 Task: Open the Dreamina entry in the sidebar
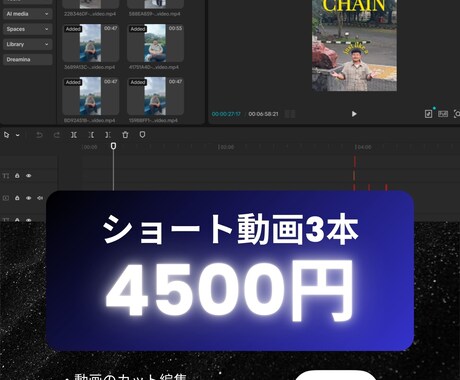27,59
